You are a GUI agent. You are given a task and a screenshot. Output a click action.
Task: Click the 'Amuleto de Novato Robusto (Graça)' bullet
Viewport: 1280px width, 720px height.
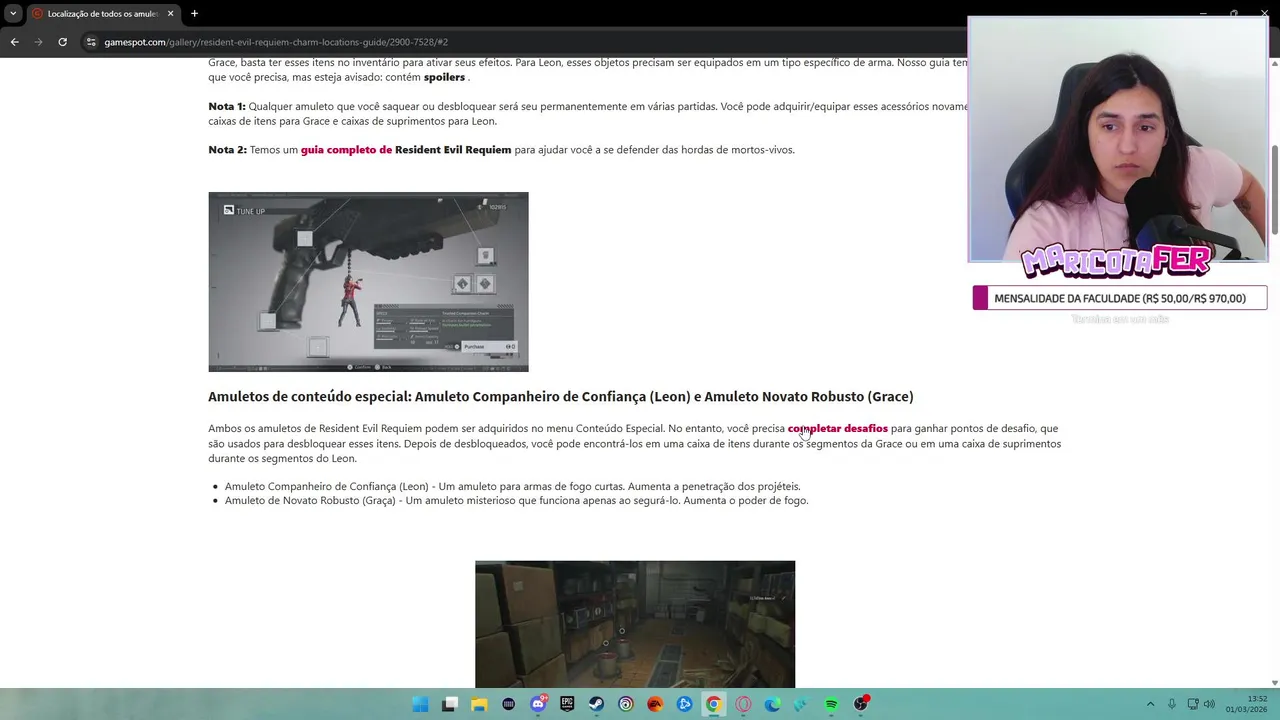pos(516,500)
